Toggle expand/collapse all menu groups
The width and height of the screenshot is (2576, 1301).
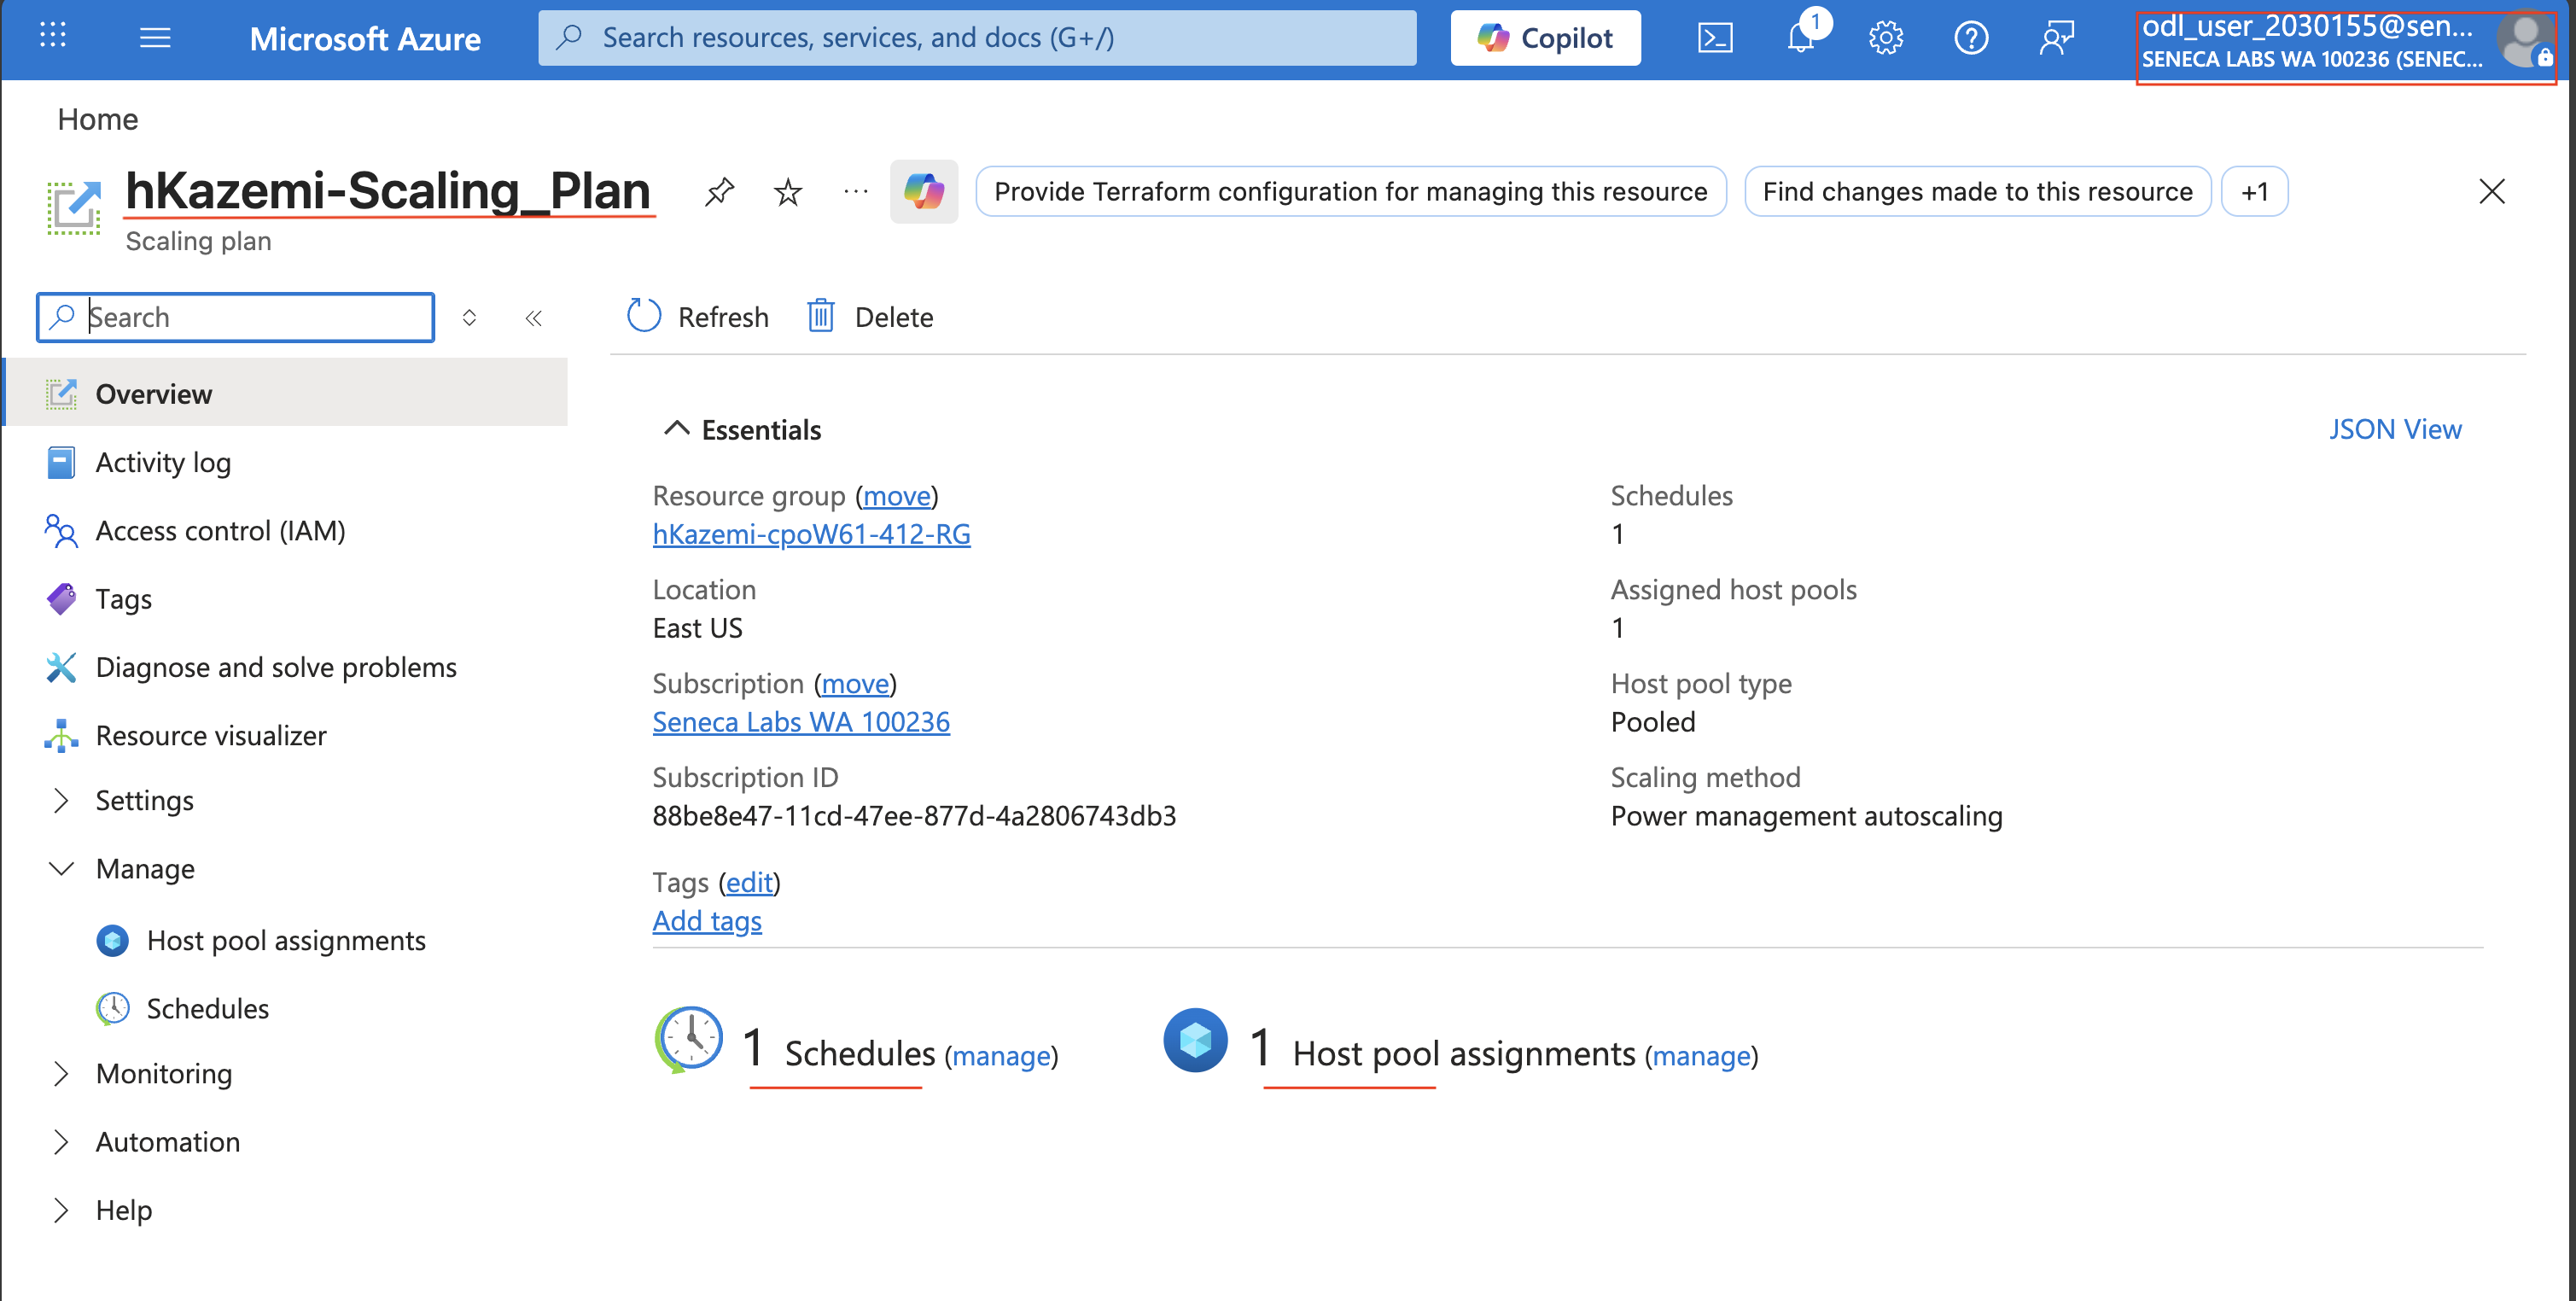point(469,318)
